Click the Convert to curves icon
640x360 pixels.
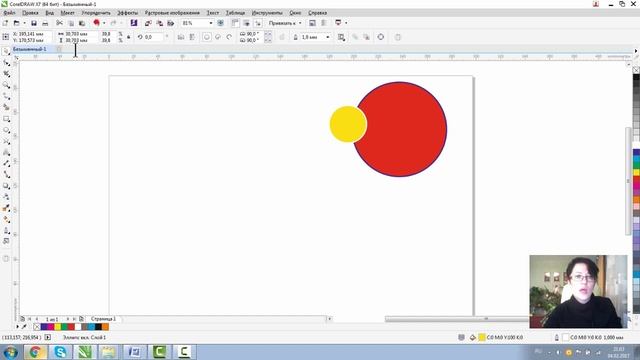(380, 37)
